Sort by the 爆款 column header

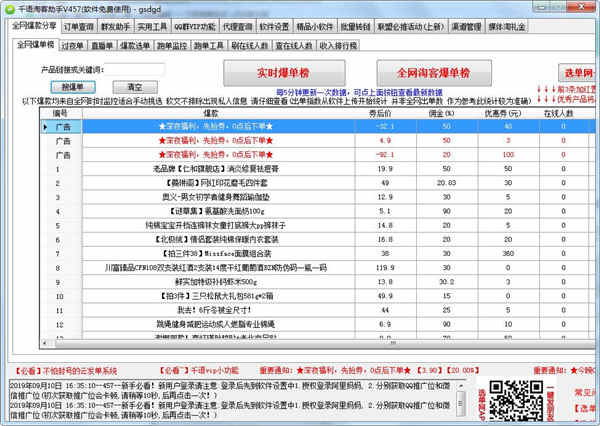(x=218, y=113)
